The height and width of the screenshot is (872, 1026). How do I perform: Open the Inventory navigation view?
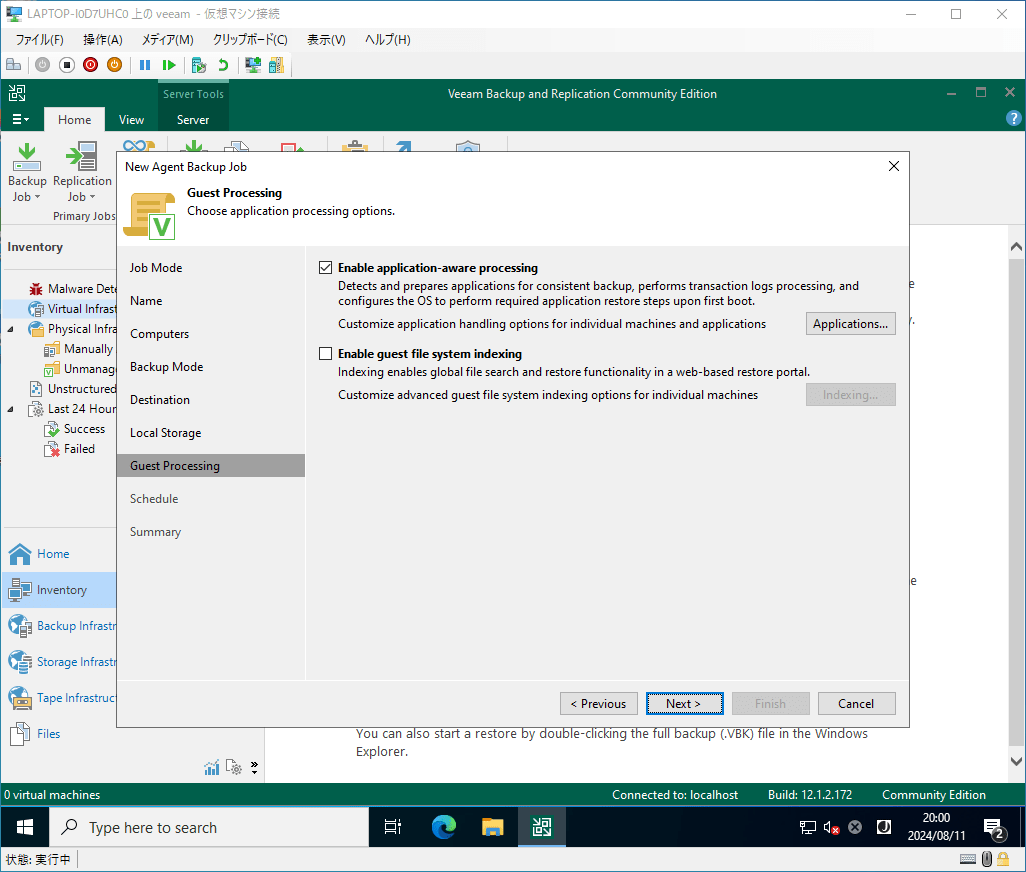(59, 590)
